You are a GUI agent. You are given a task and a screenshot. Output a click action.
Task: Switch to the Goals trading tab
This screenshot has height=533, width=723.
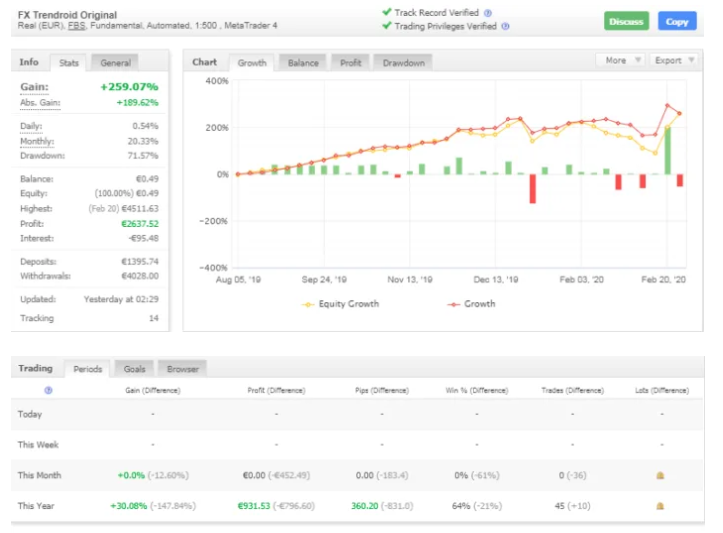click(134, 369)
